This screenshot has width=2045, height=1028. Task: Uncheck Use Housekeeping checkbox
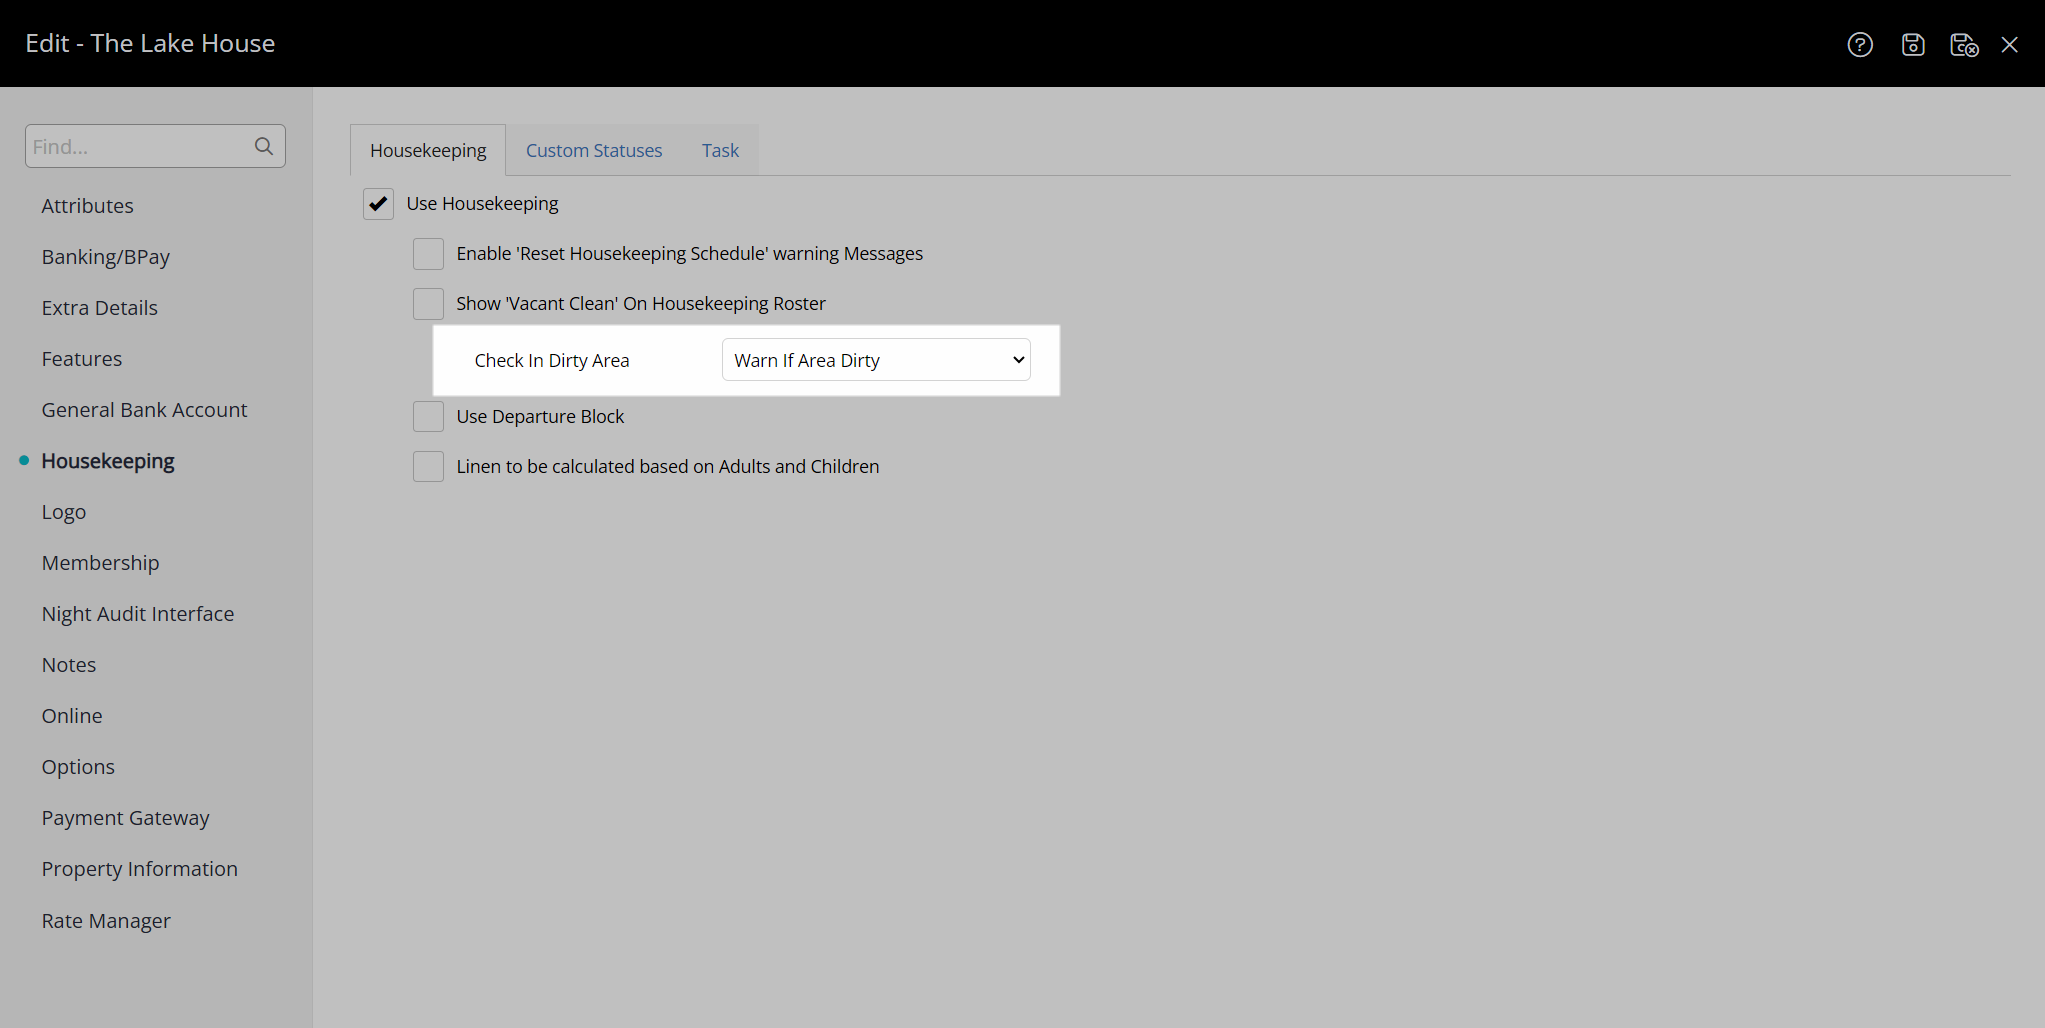click(x=378, y=204)
